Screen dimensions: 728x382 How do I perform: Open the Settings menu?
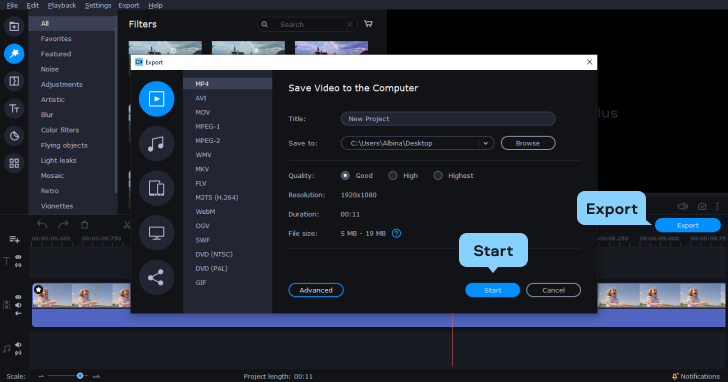tap(98, 6)
